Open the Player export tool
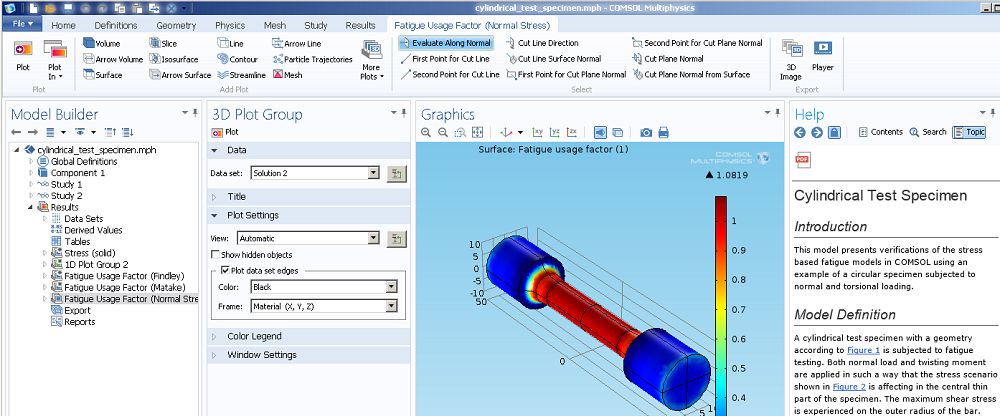 [x=823, y=56]
